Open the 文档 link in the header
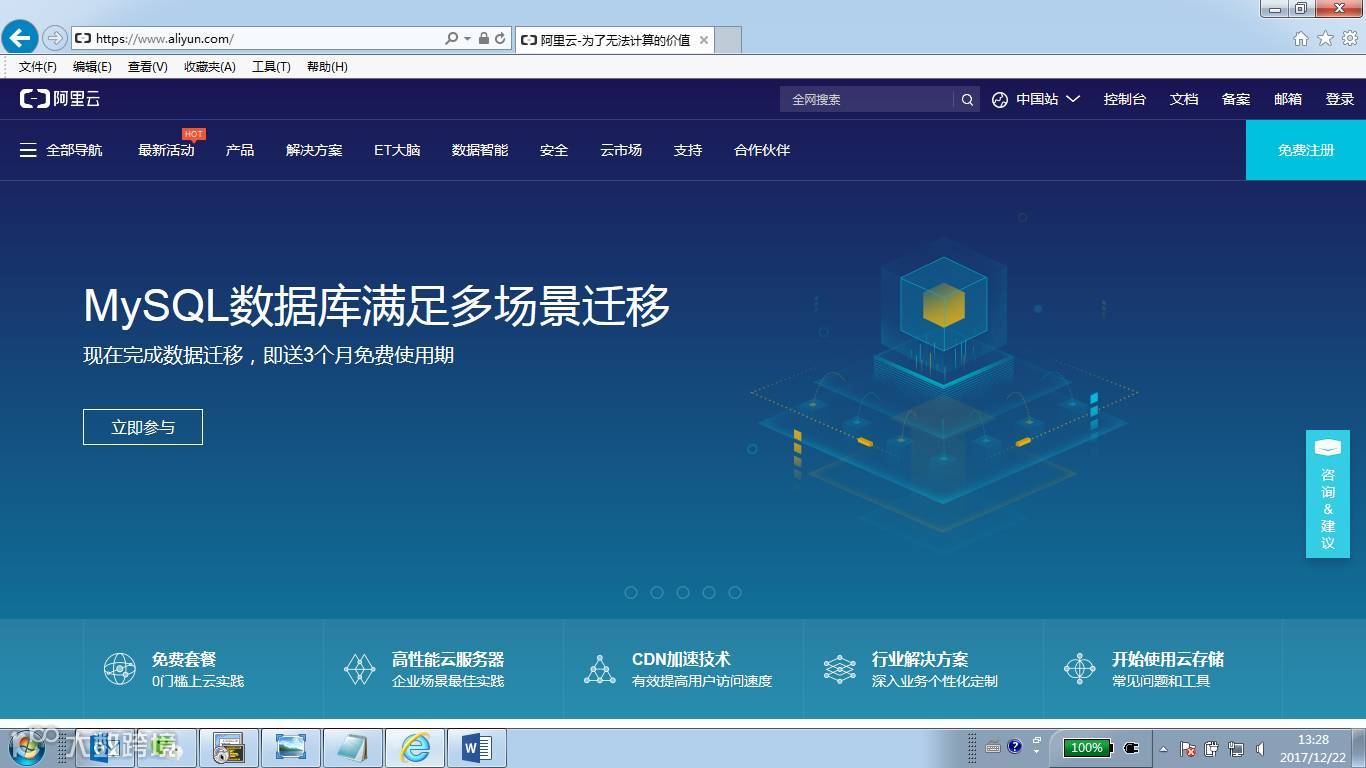 1184,99
